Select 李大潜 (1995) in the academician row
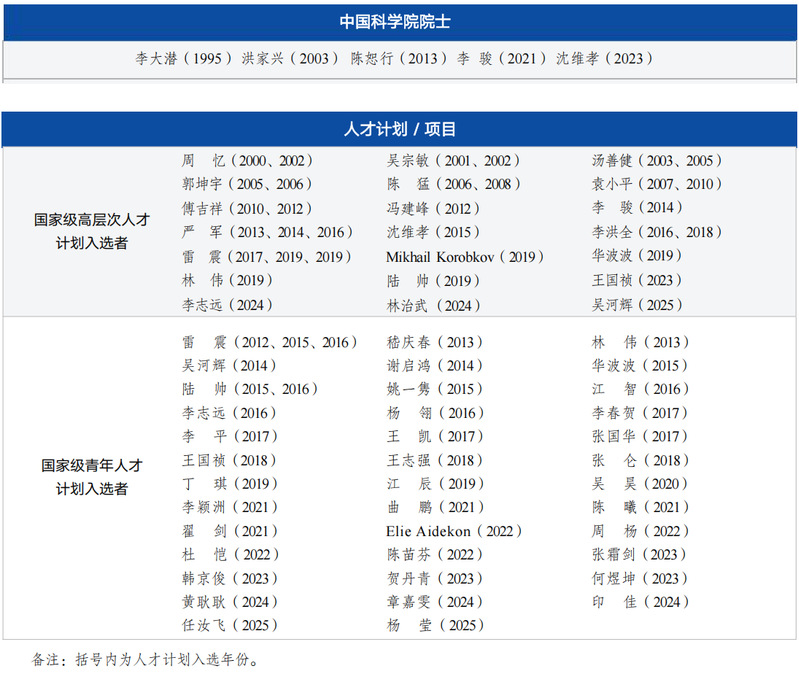 pos(184,59)
